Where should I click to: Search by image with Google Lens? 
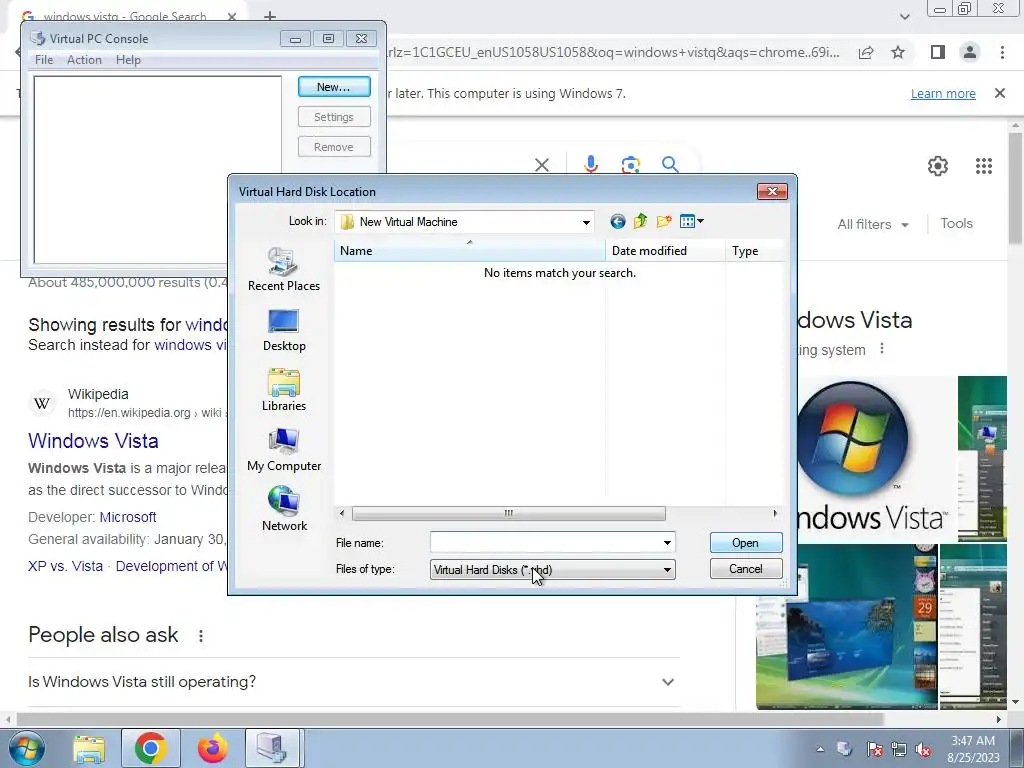[631, 165]
